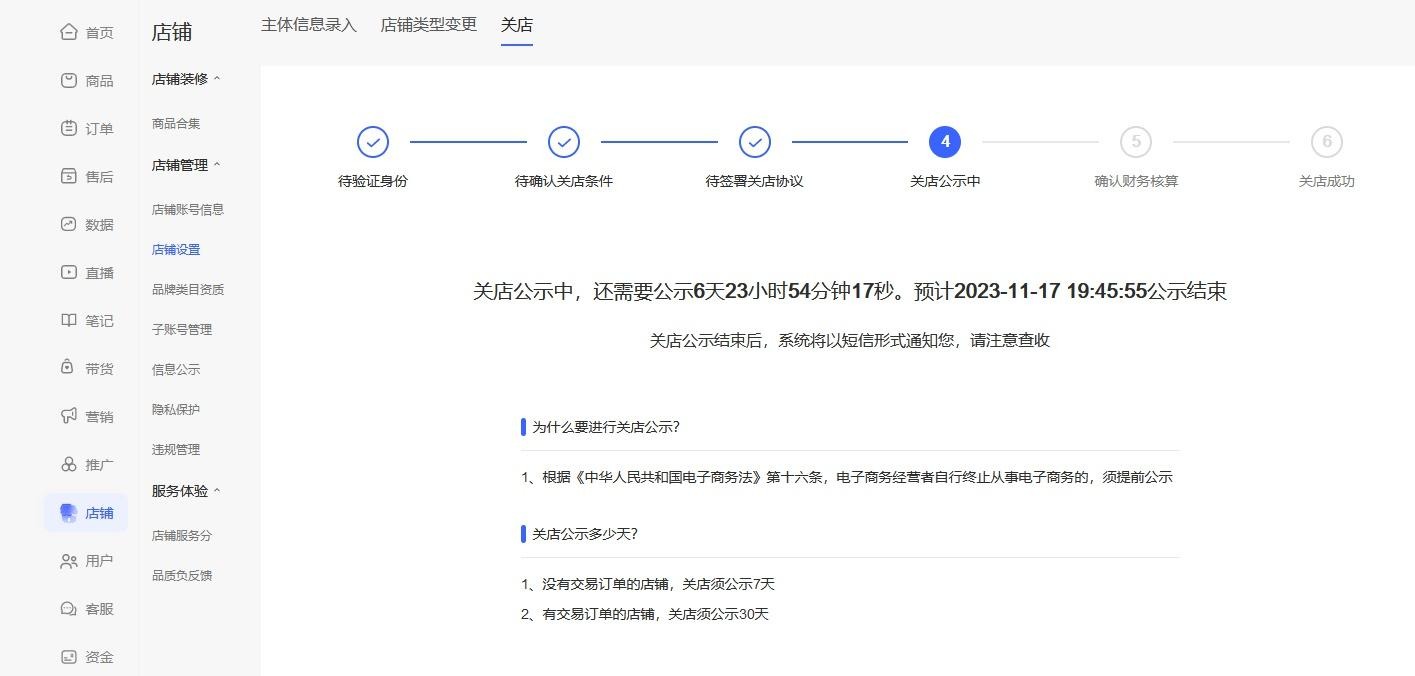Switch to the 店铺类型变更 tab
1415x676 pixels.
[429, 24]
